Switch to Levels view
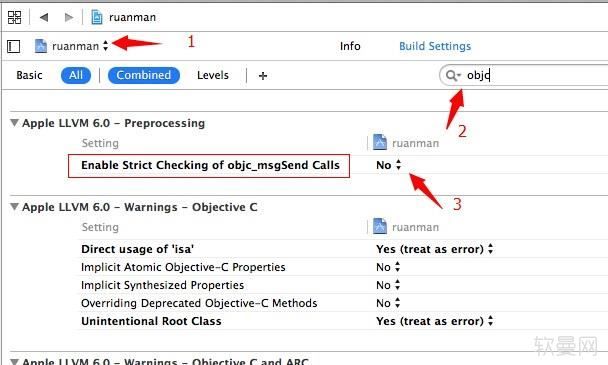 (213, 75)
